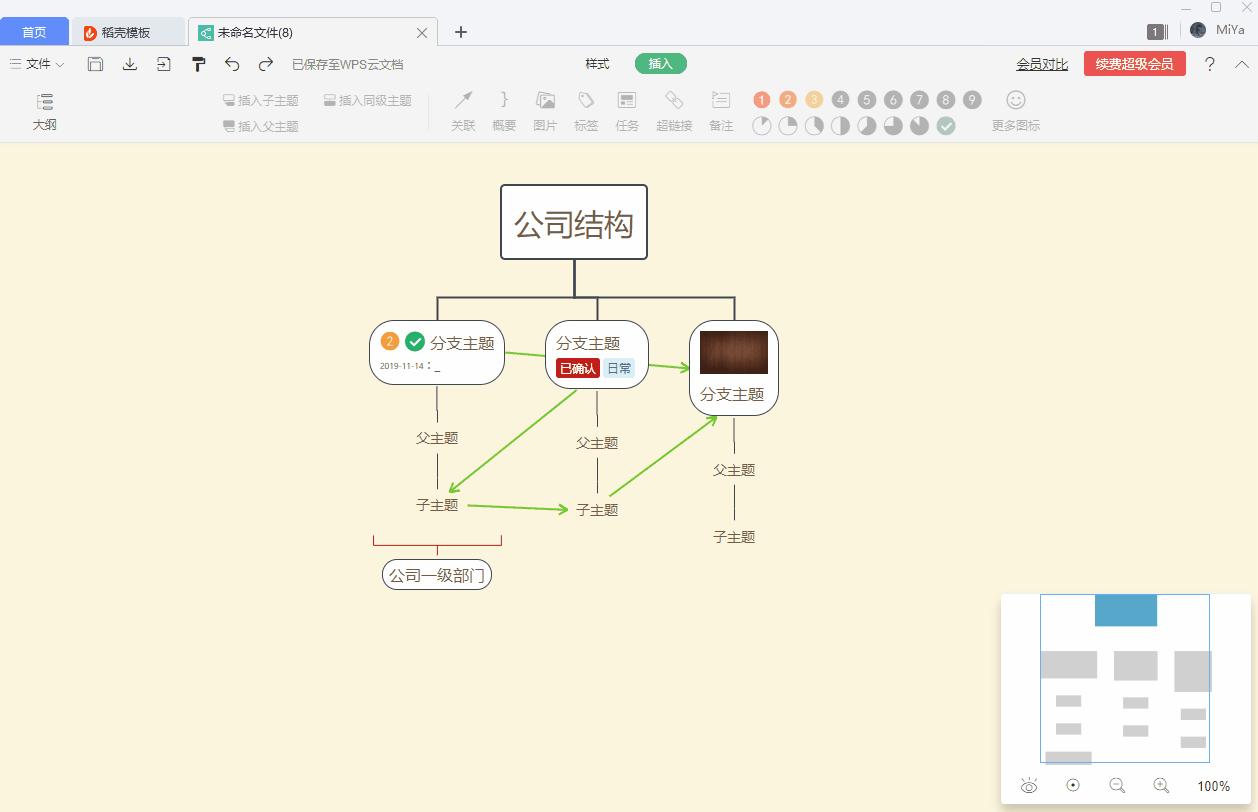This screenshot has height=812, width=1258.
Task: Open the 文件 file dropdown menu
Action: point(35,63)
